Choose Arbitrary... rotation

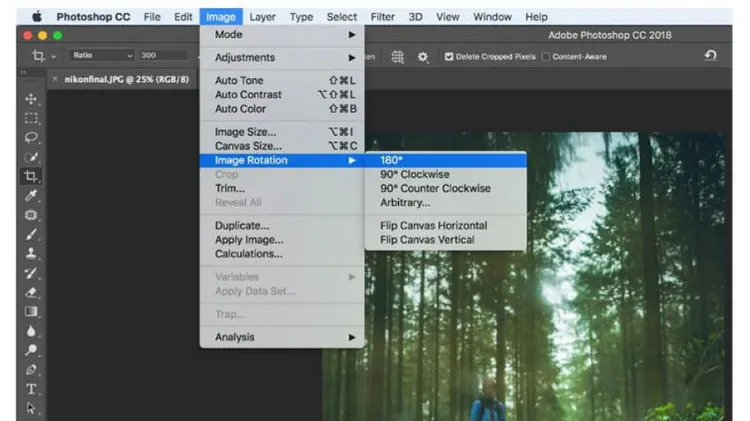coord(445,203)
